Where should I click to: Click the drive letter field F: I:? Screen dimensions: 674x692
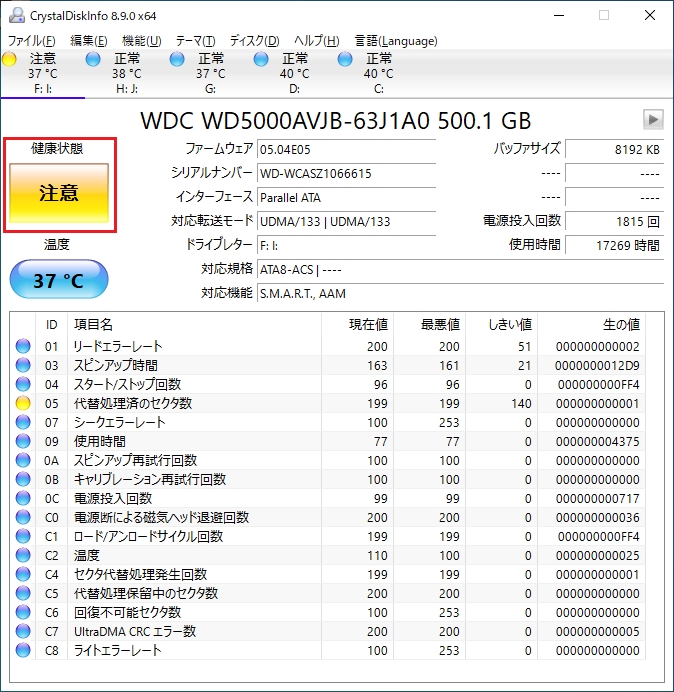pyautogui.click(x=346, y=245)
